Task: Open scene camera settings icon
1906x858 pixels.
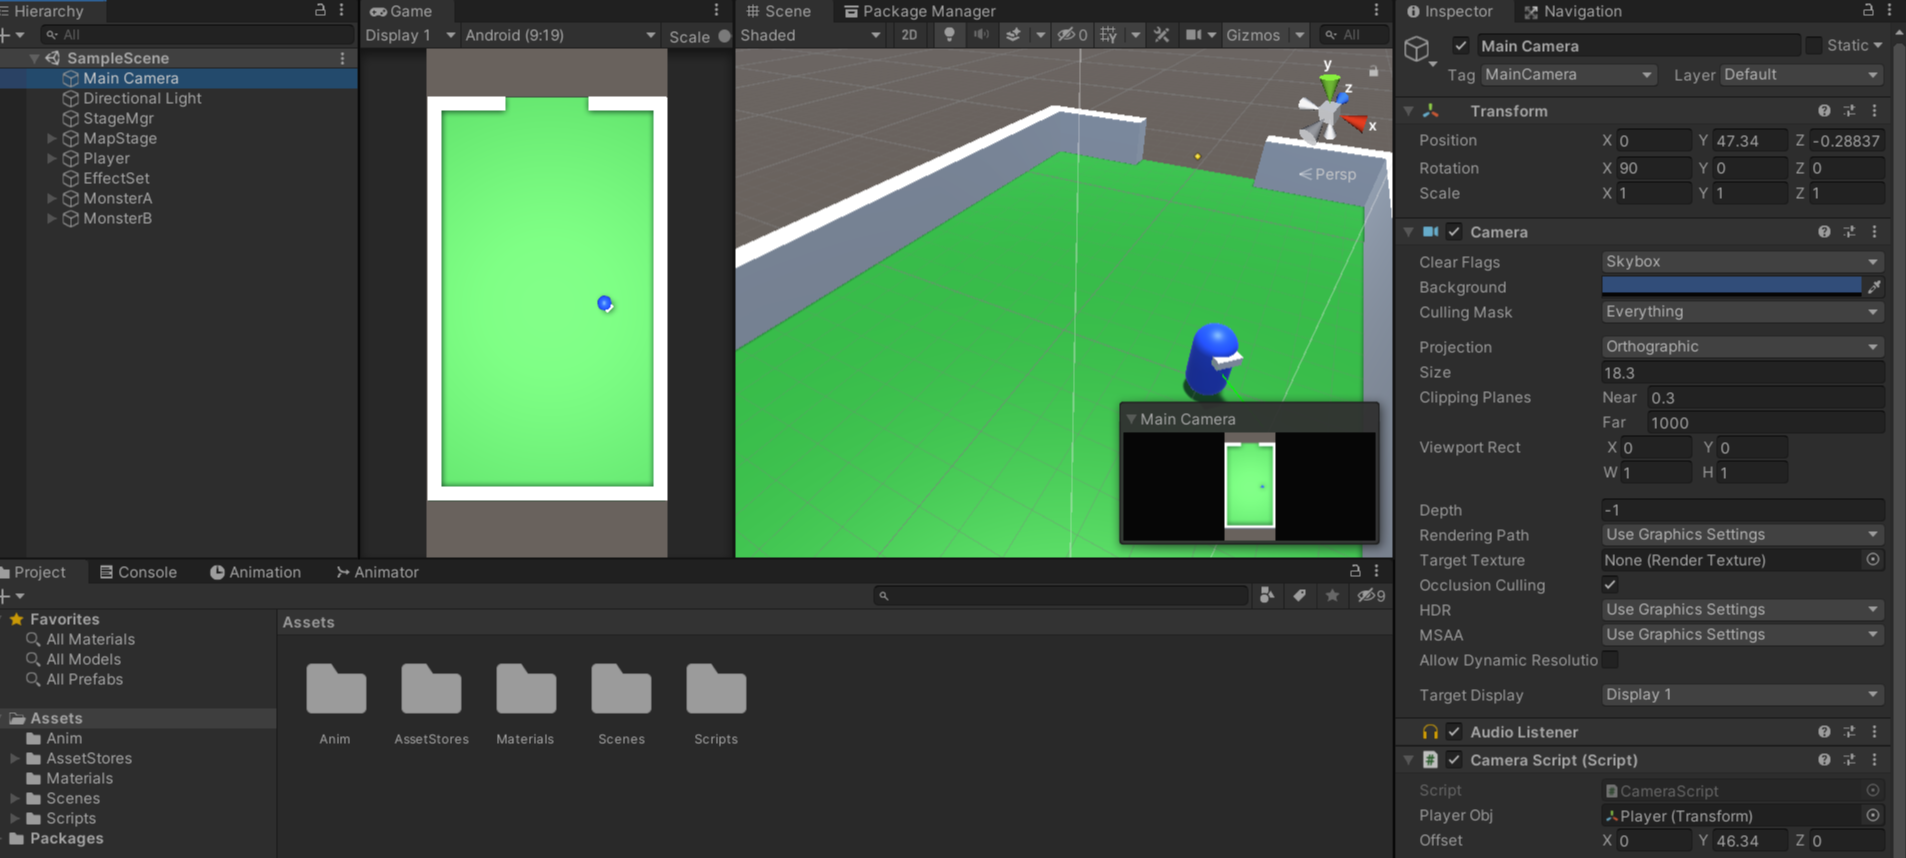Action: pos(1194,35)
